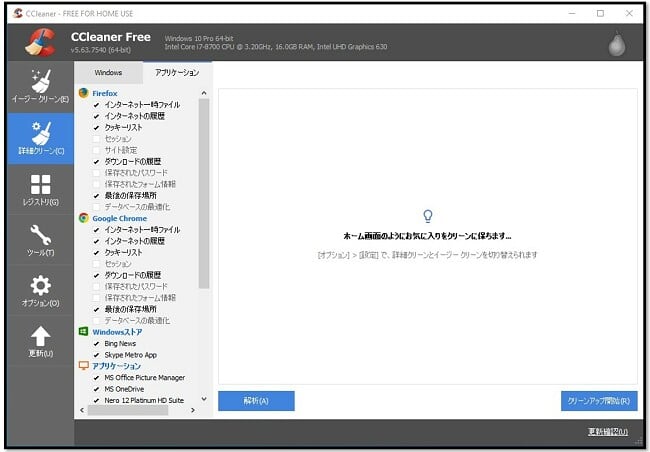Click the horizontal scrollbar thumb
The image size is (650, 452).
coord(128,410)
